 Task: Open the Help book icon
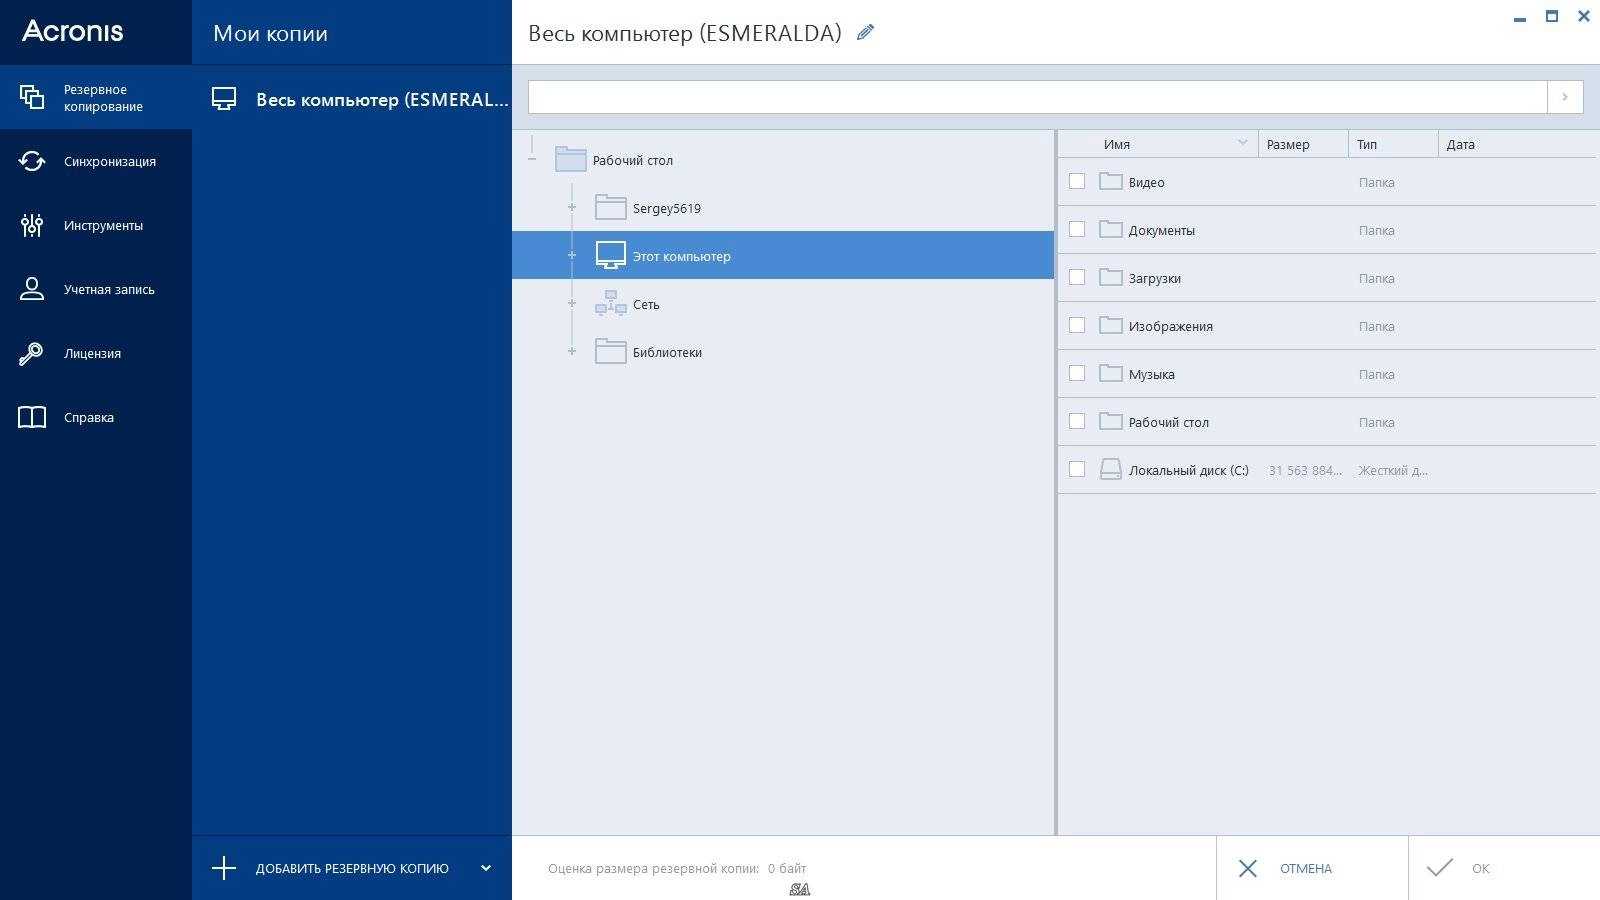point(32,417)
